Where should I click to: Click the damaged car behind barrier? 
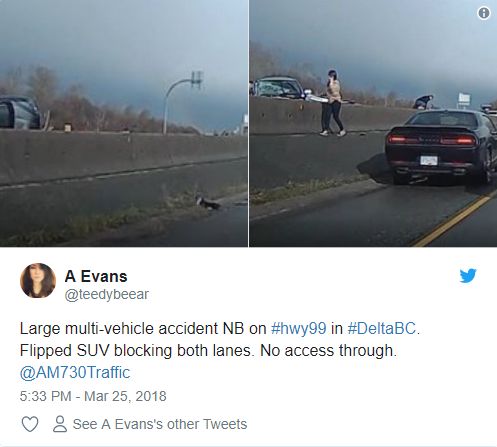[x=277, y=88]
